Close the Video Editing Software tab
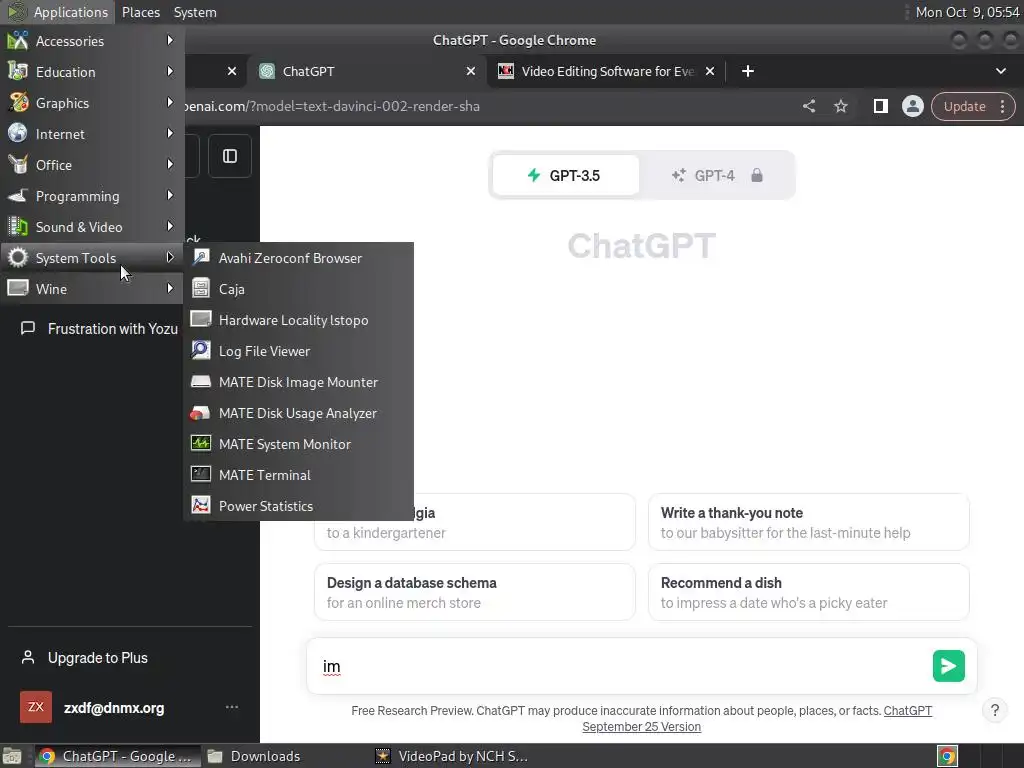 [x=710, y=71]
